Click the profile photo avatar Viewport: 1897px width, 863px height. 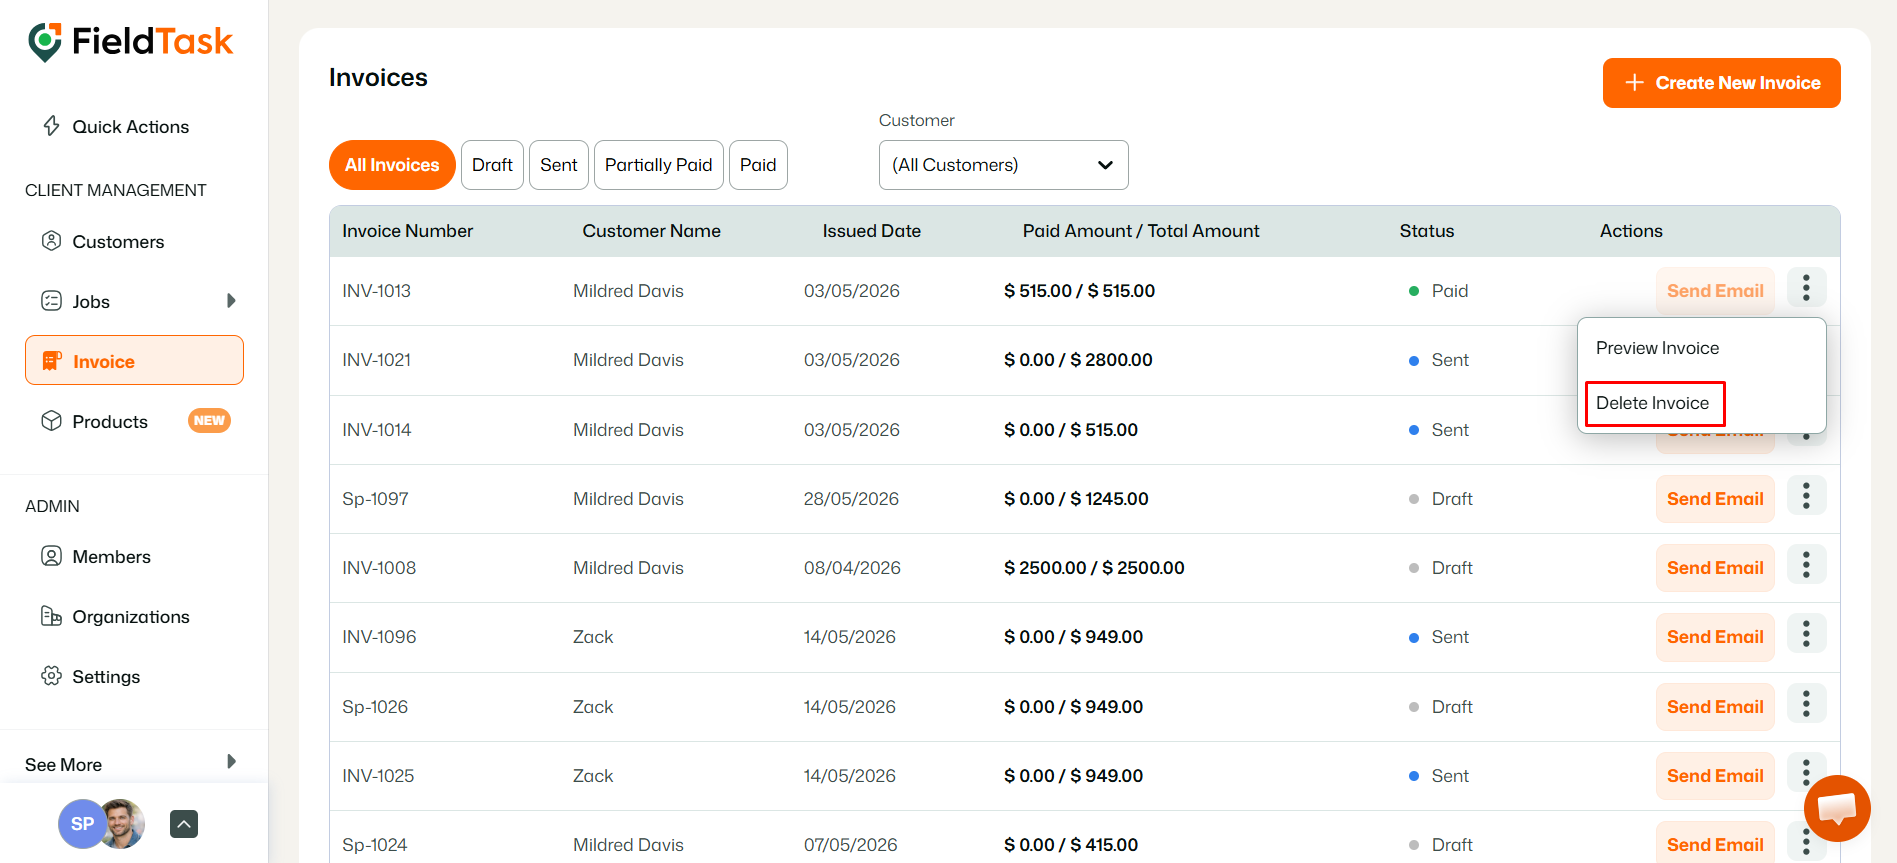pos(124,824)
